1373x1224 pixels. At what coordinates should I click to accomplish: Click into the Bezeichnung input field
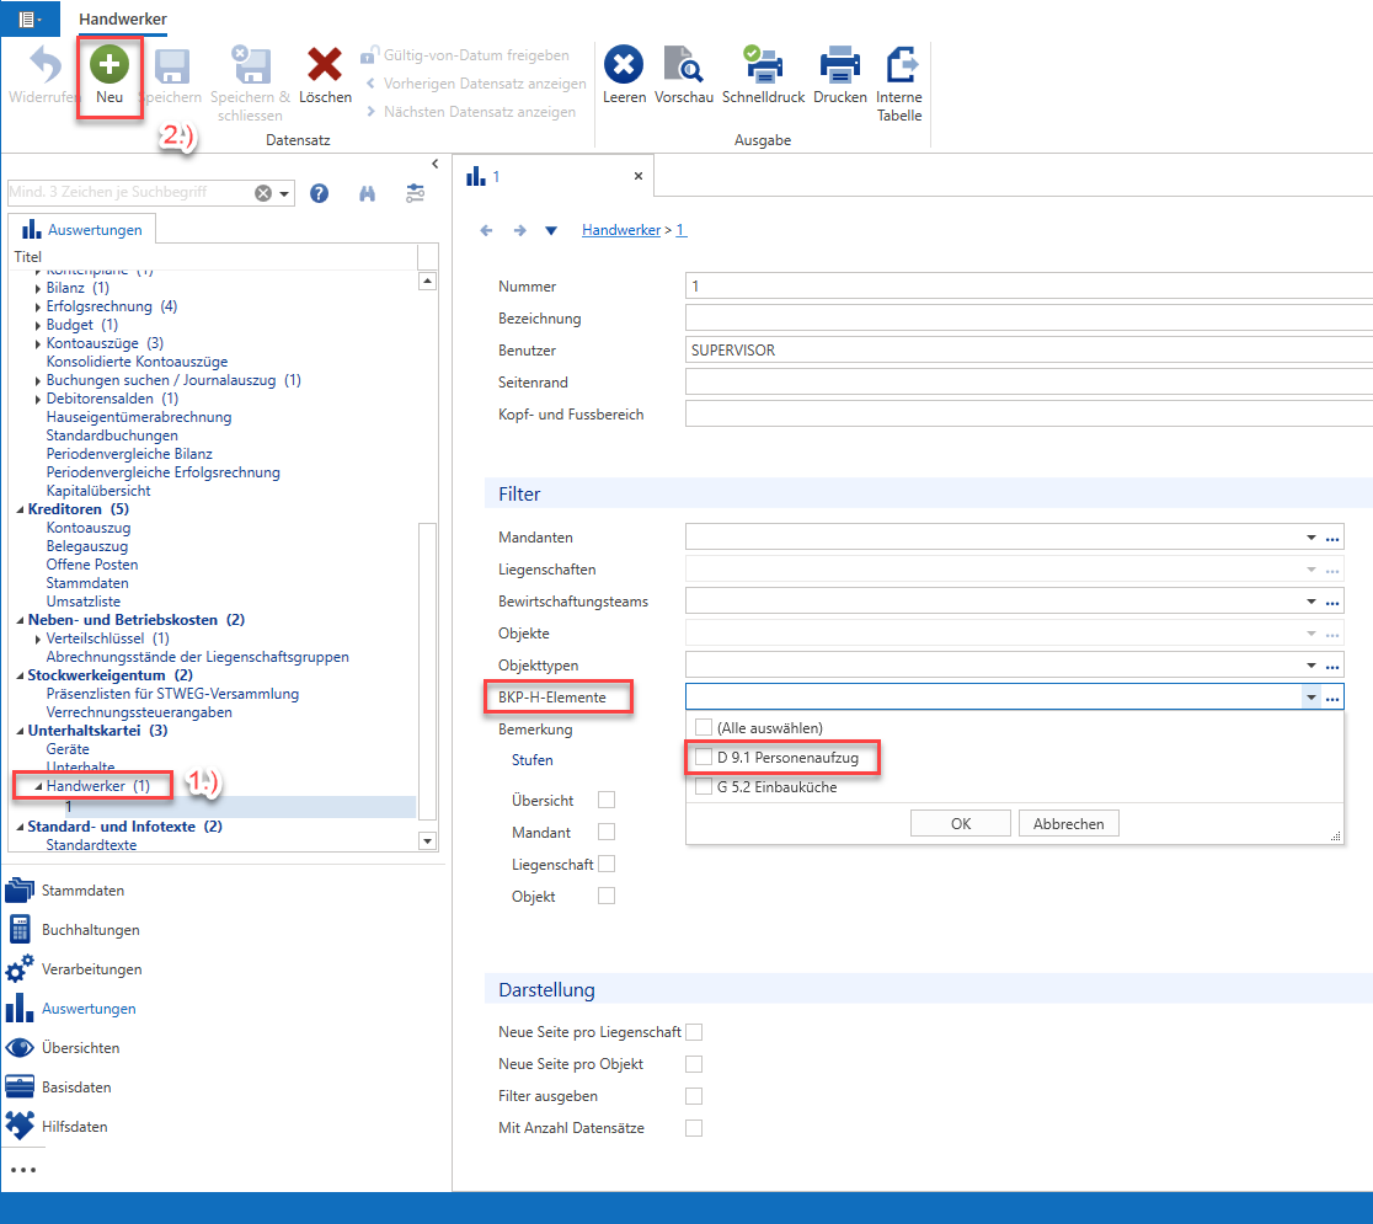coord(1029,318)
